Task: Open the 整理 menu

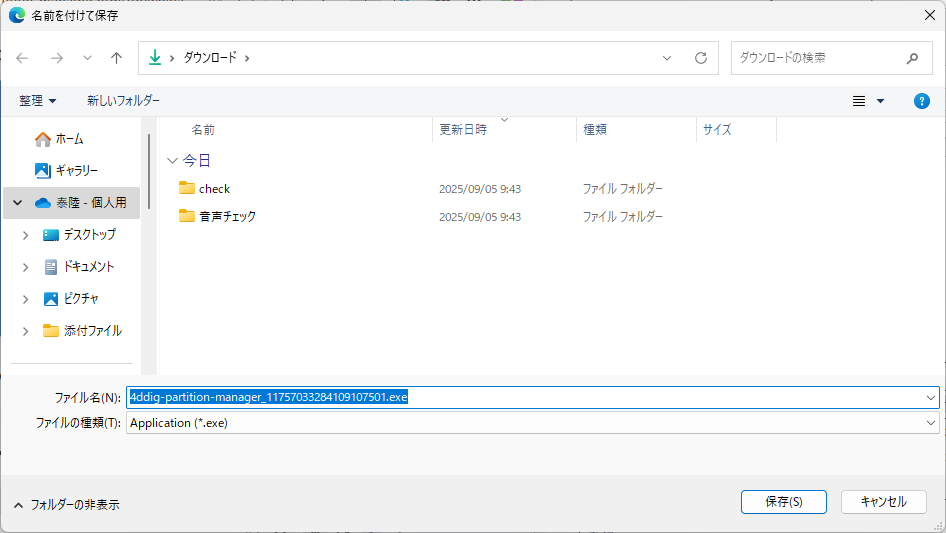Action: 37,101
